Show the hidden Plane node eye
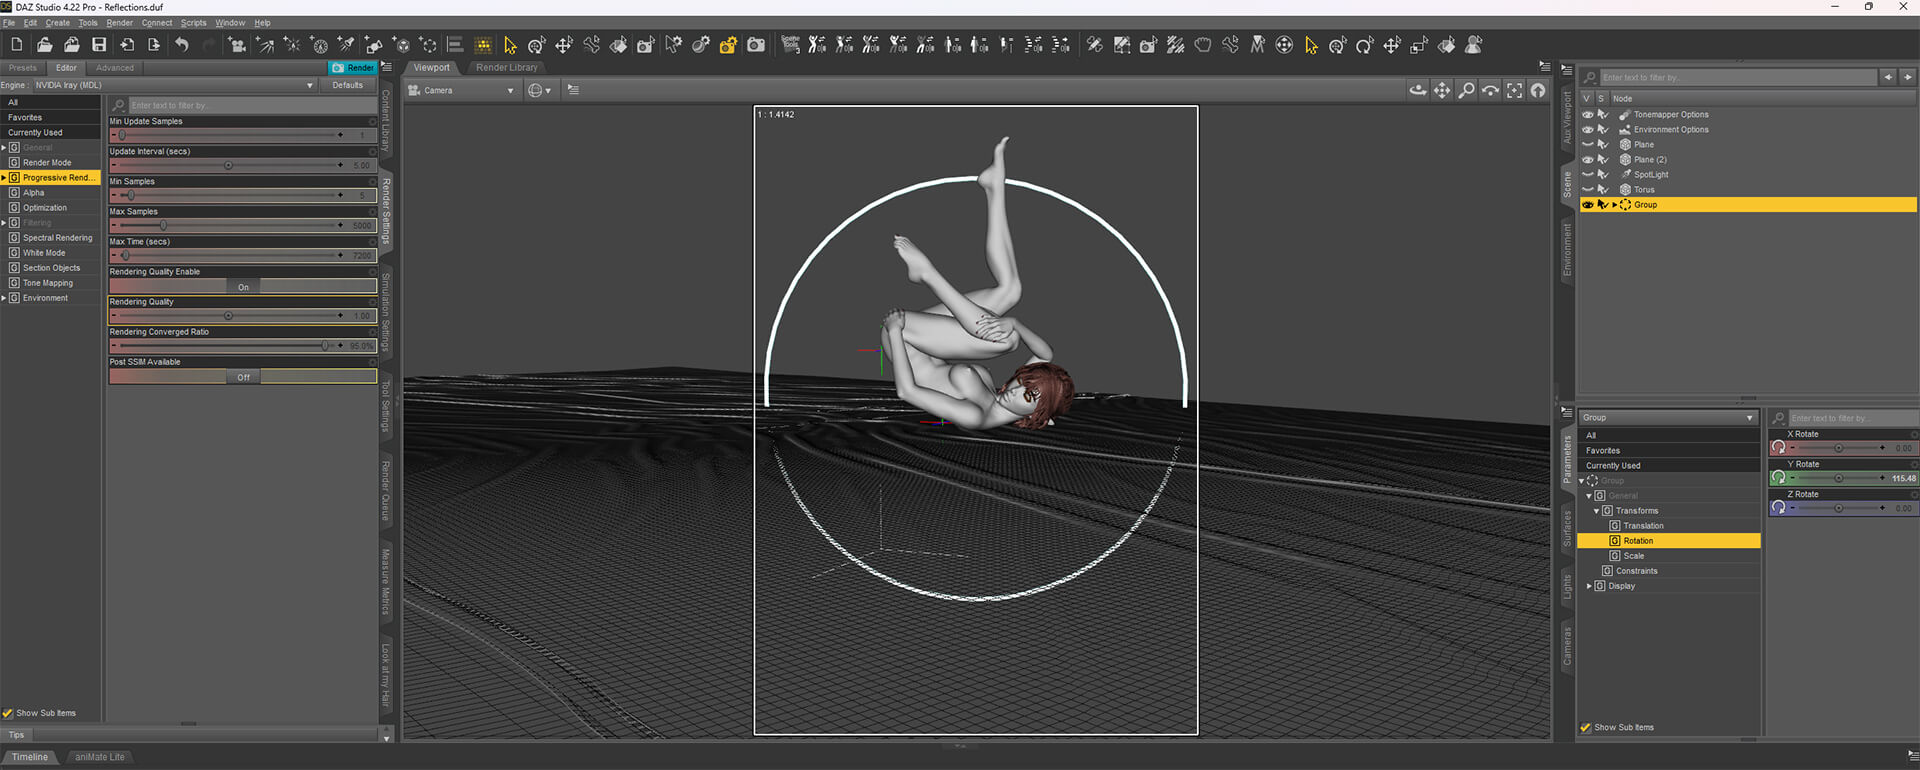The height and width of the screenshot is (770, 1920). [x=1587, y=145]
